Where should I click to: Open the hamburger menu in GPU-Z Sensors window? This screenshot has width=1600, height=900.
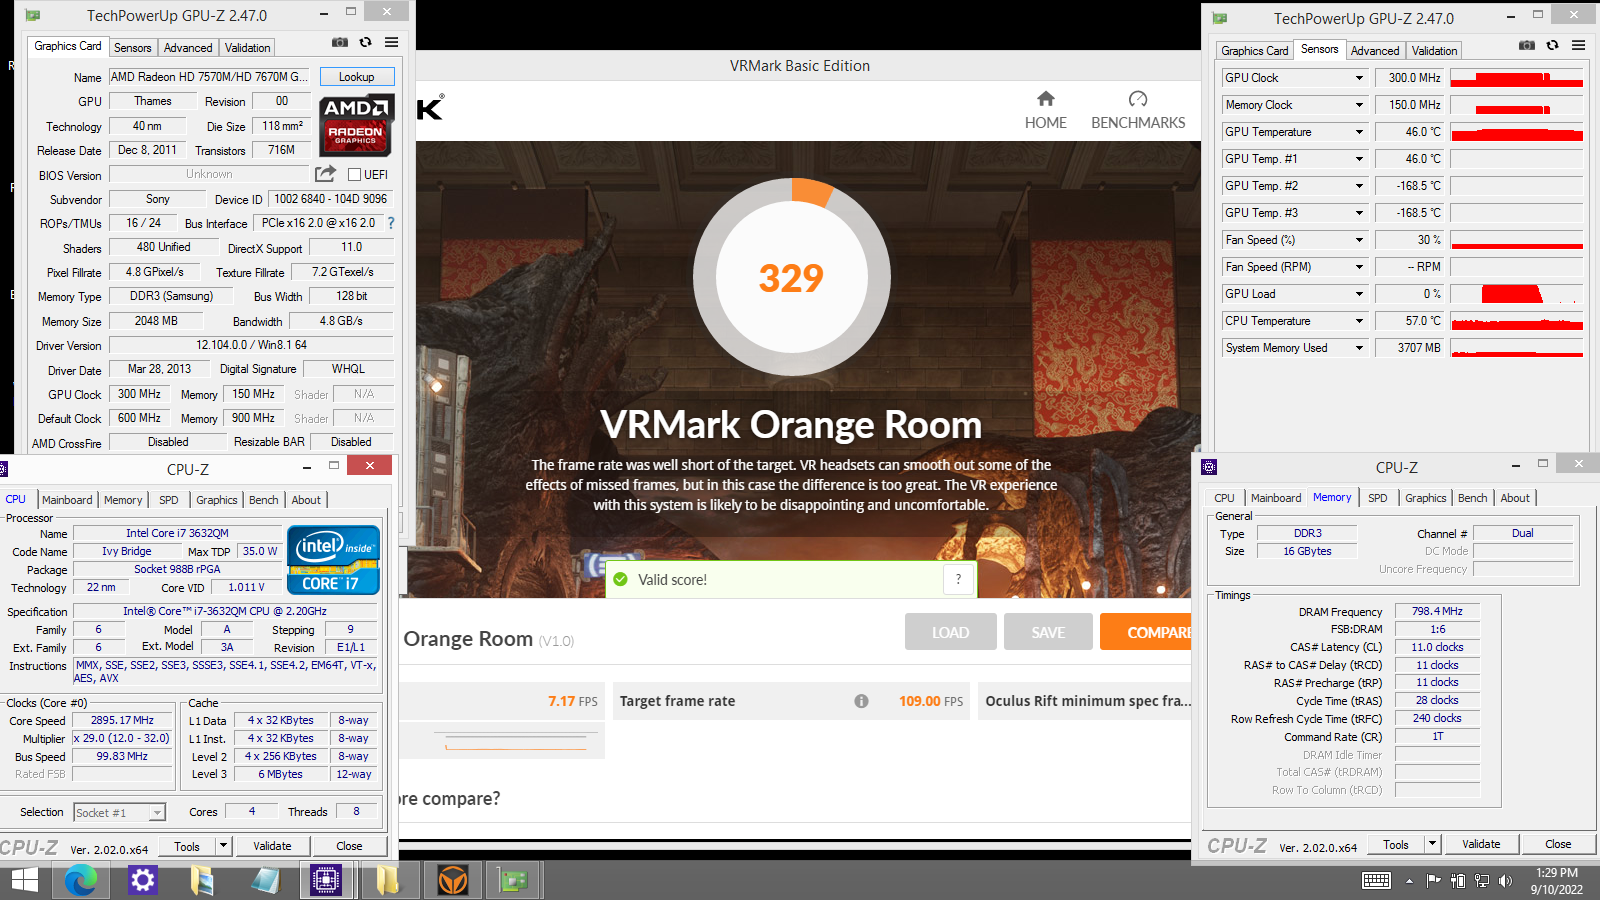tap(1578, 45)
